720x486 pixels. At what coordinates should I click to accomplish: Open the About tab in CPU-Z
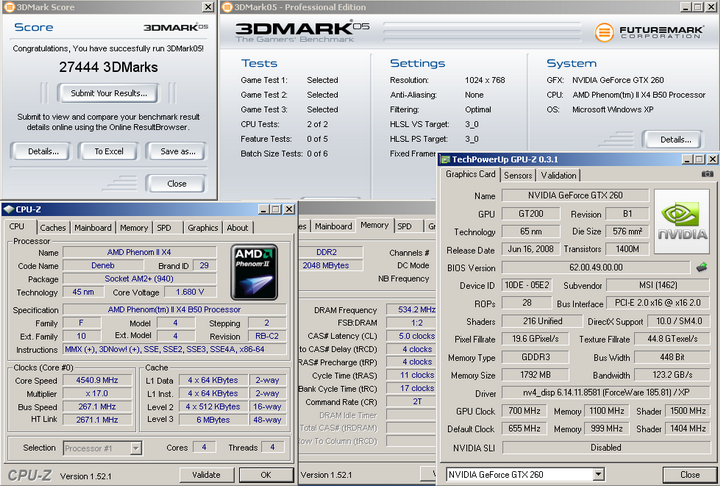coord(237,227)
